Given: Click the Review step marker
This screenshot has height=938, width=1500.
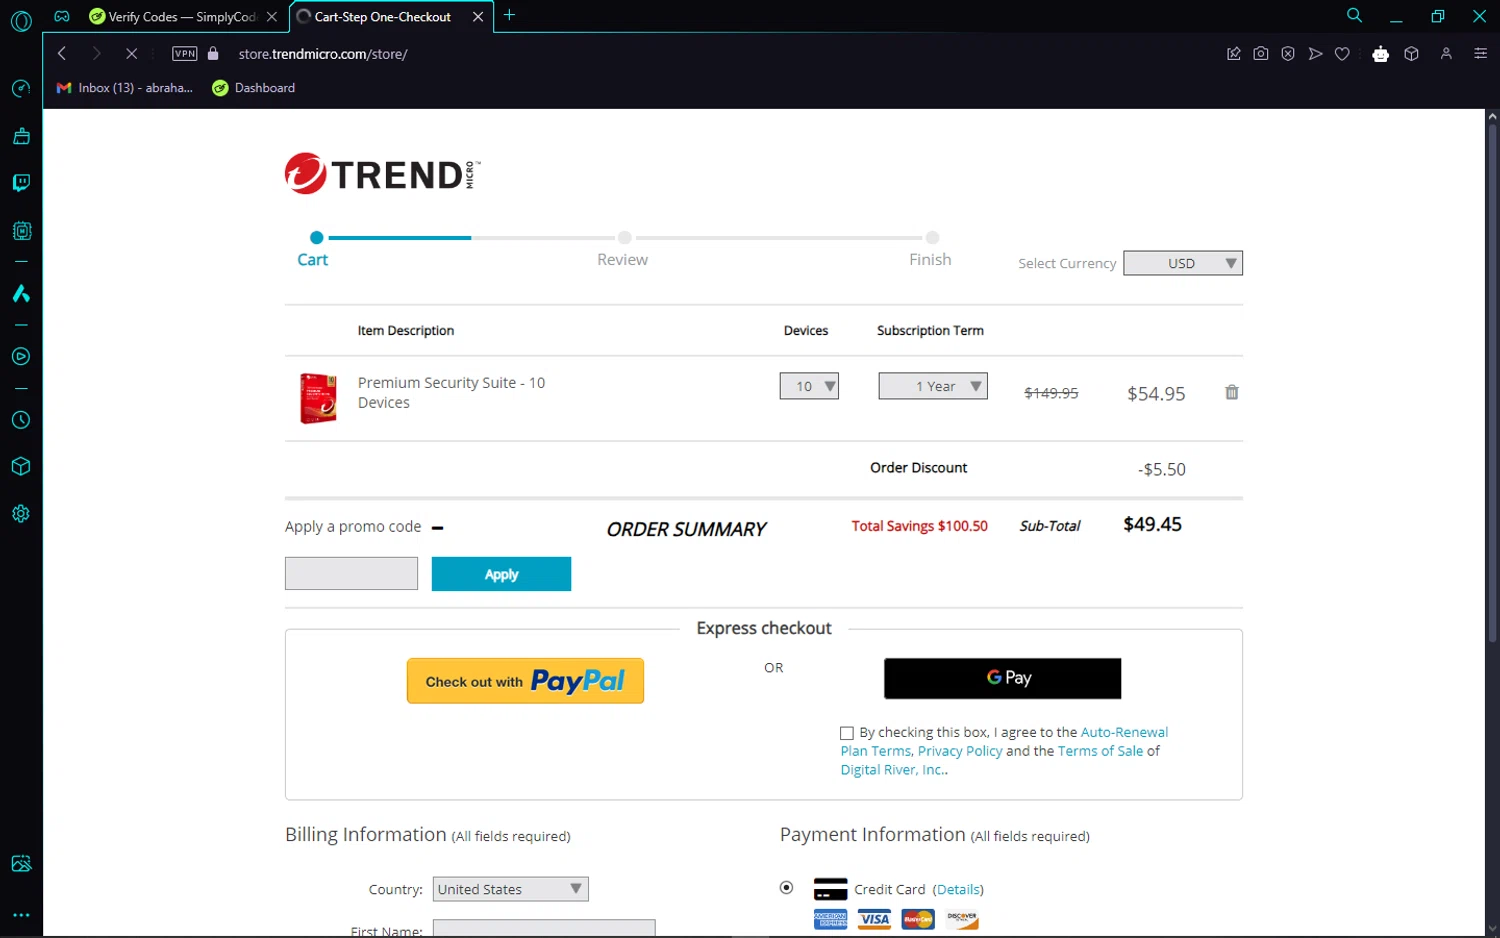Looking at the screenshot, I should [624, 238].
